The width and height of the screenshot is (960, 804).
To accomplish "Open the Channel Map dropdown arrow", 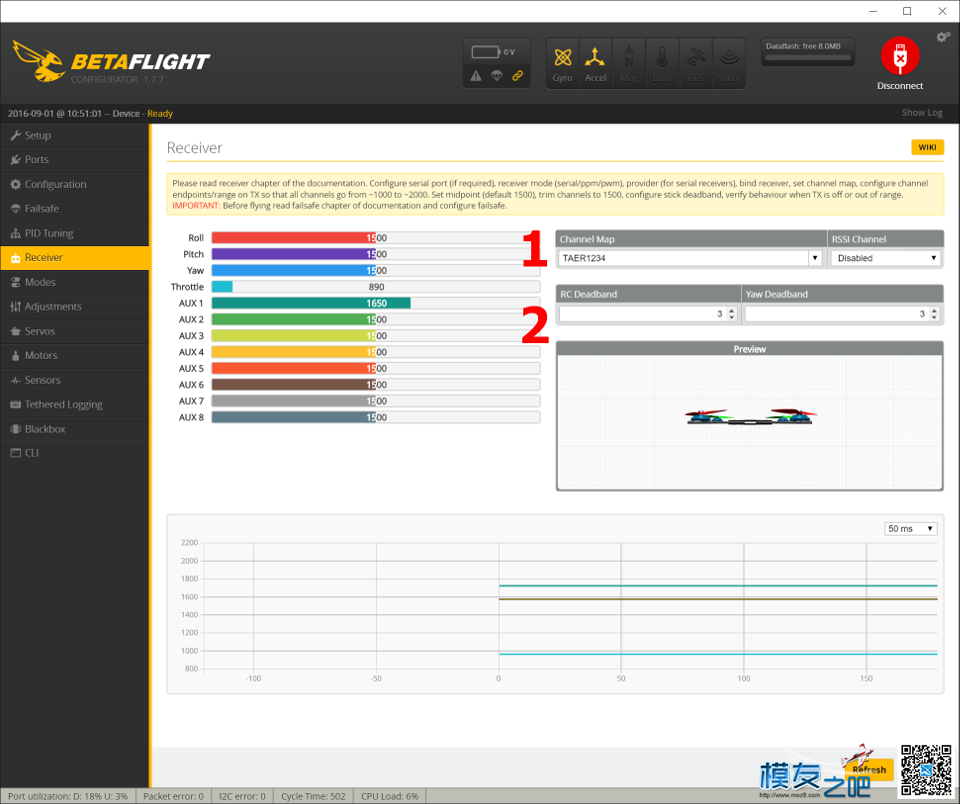I will 814,258.
